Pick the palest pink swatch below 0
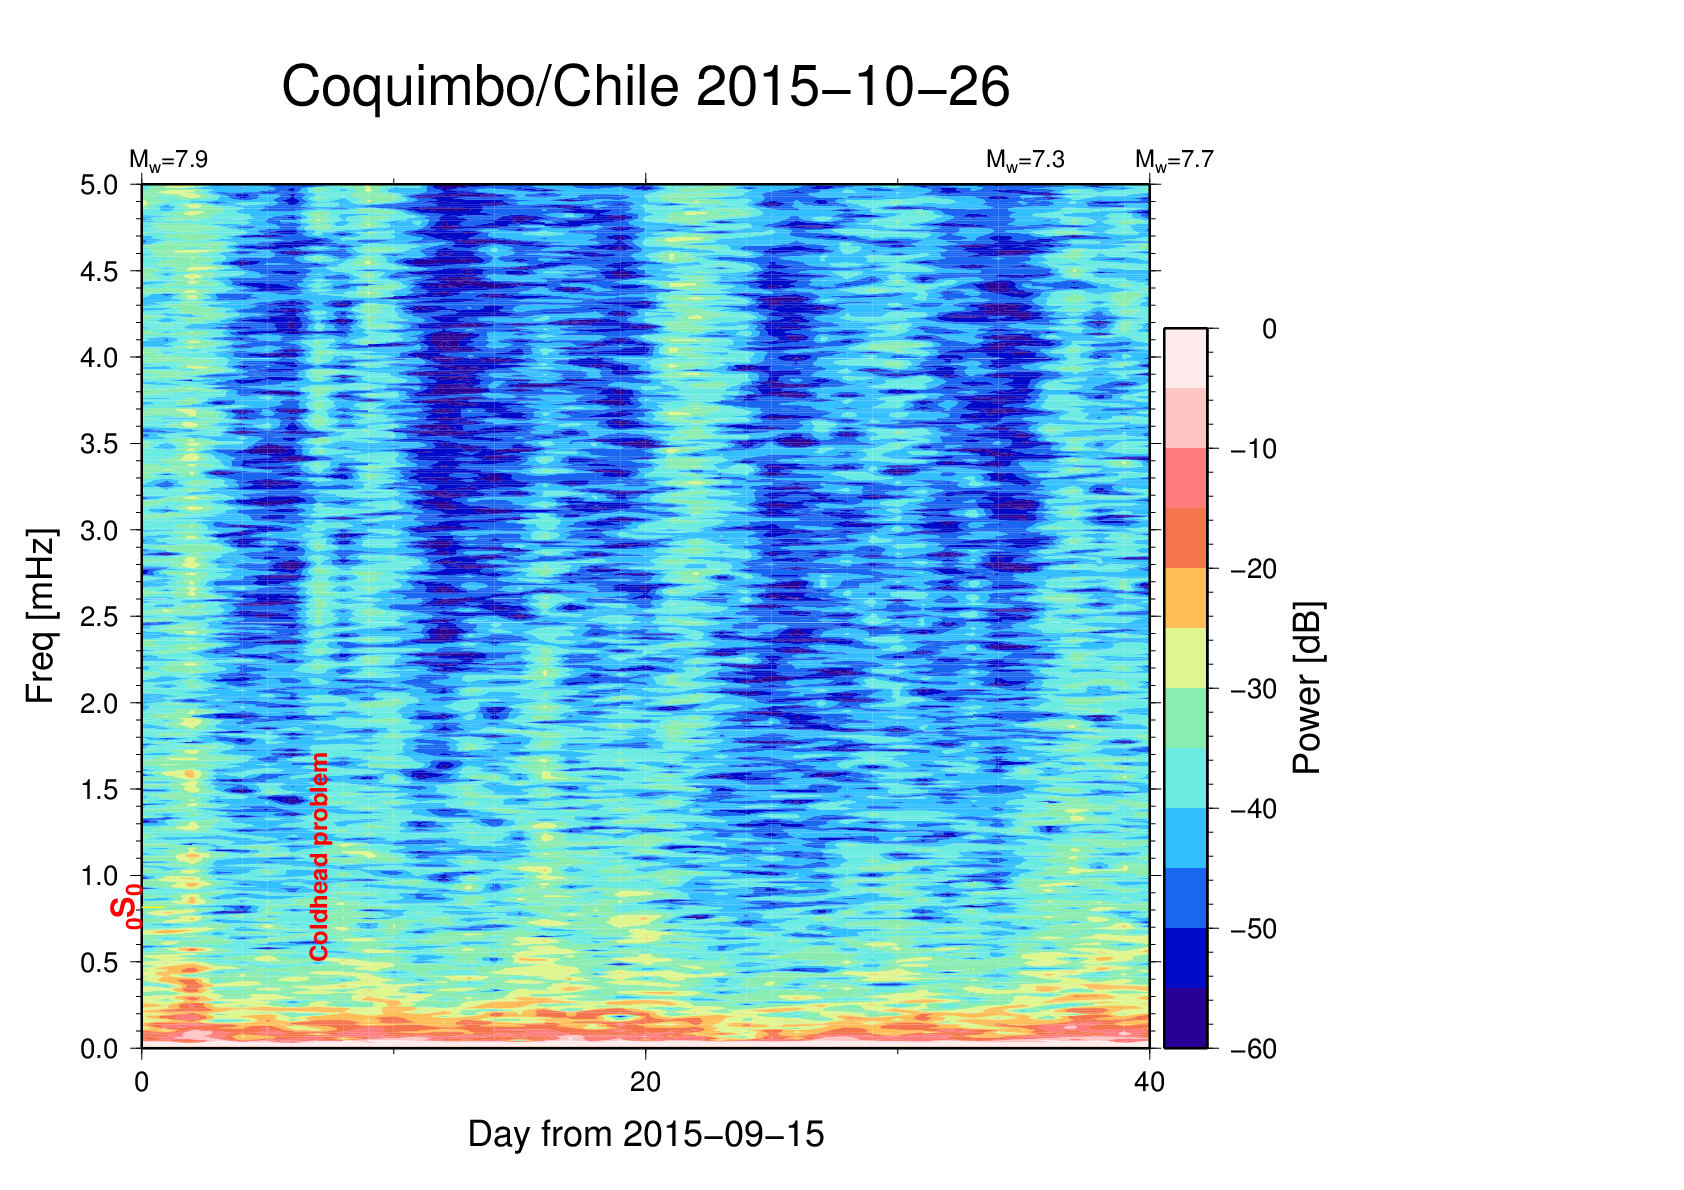This screenshot has width=1684, height=1190. (x=1185, y=358)
